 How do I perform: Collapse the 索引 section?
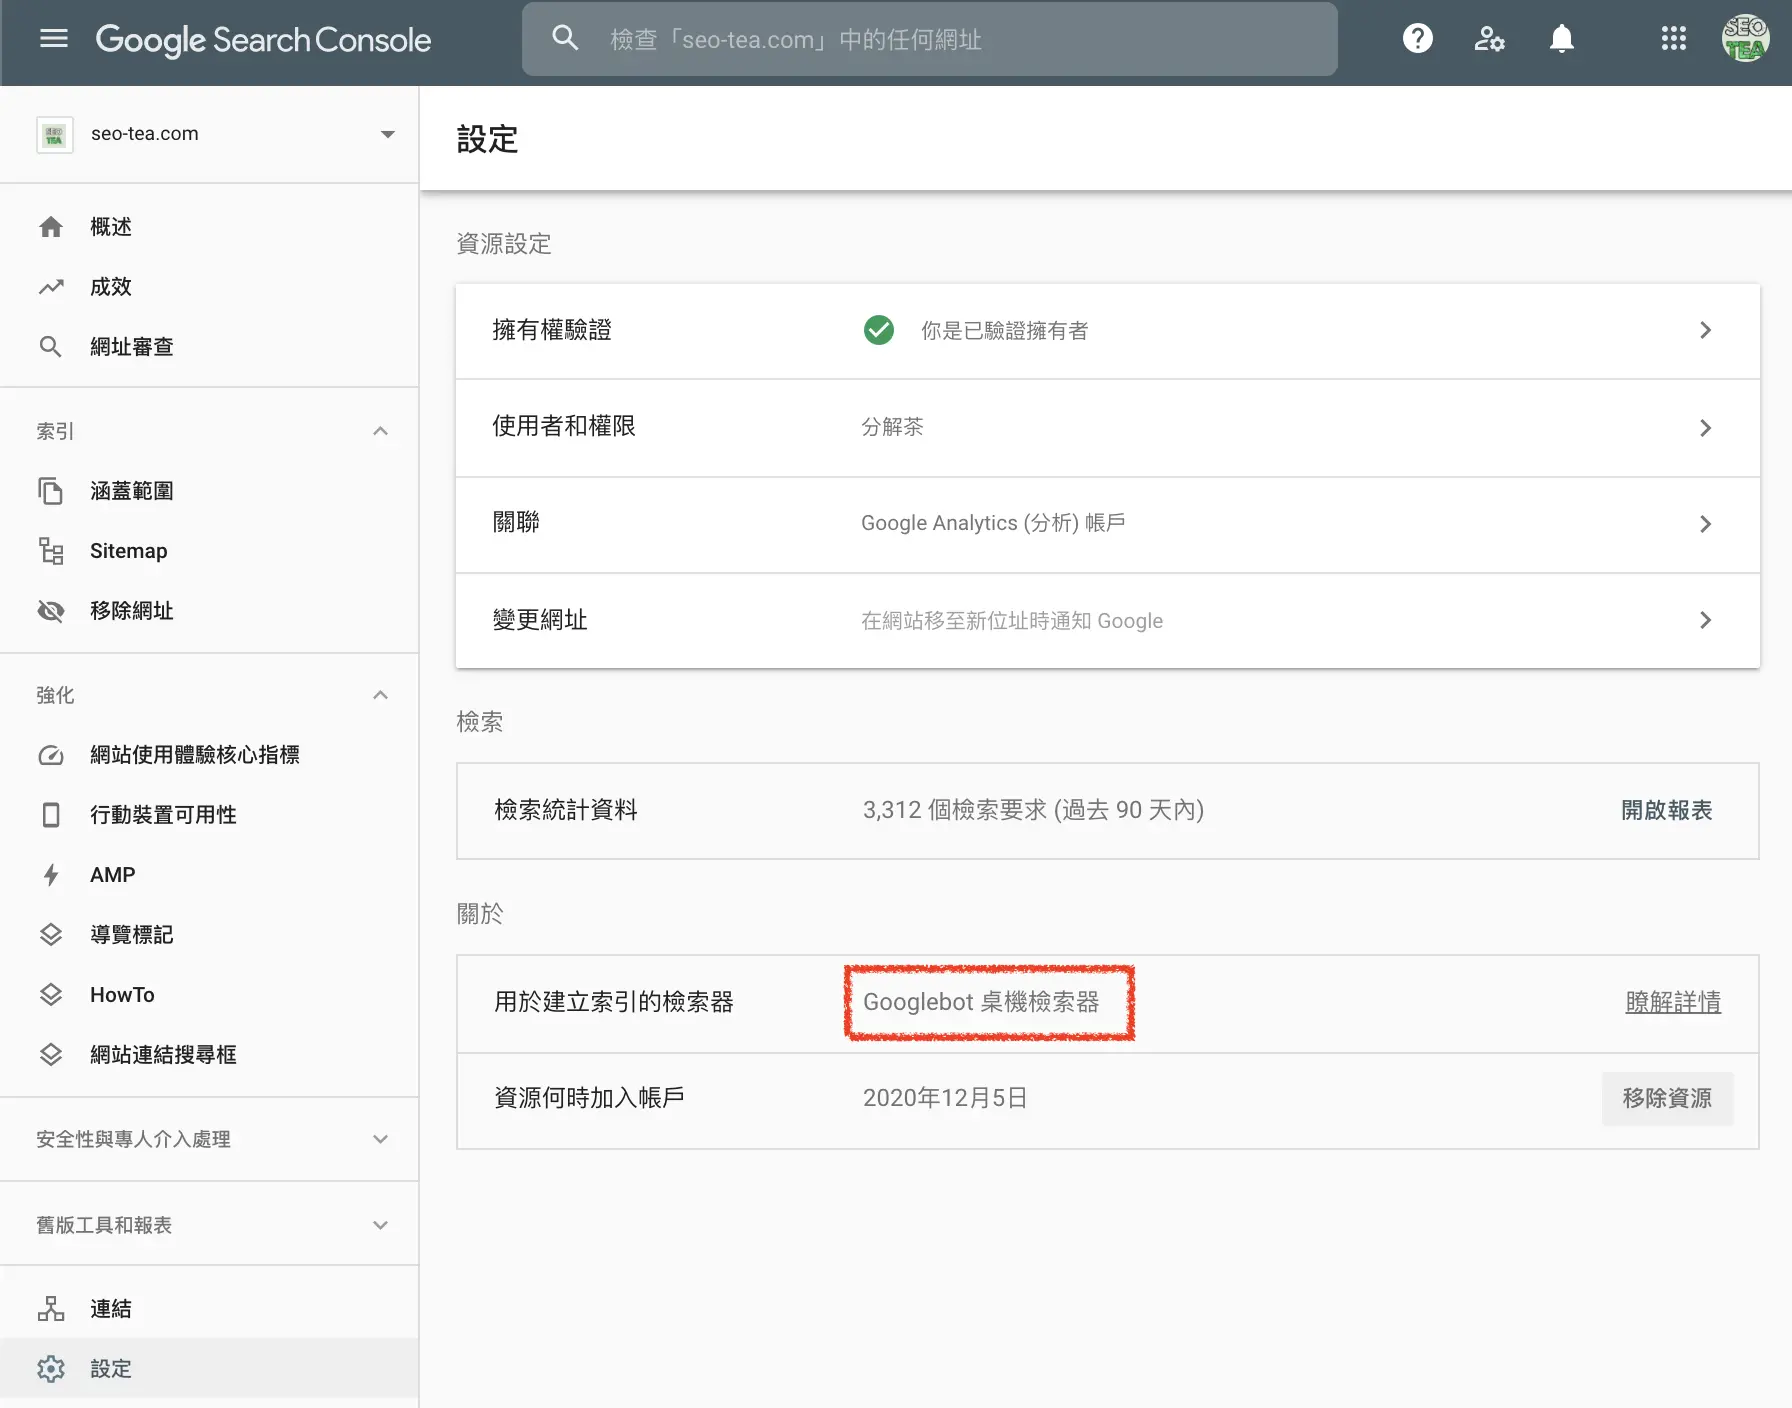(x=380, y=431)
